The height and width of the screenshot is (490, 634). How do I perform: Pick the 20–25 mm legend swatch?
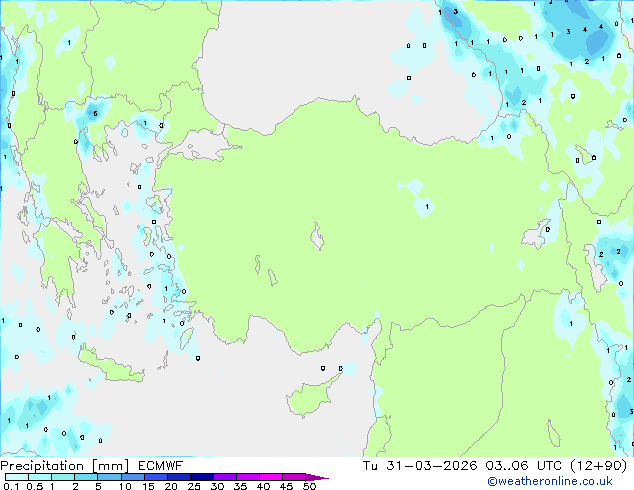point(178,477)
